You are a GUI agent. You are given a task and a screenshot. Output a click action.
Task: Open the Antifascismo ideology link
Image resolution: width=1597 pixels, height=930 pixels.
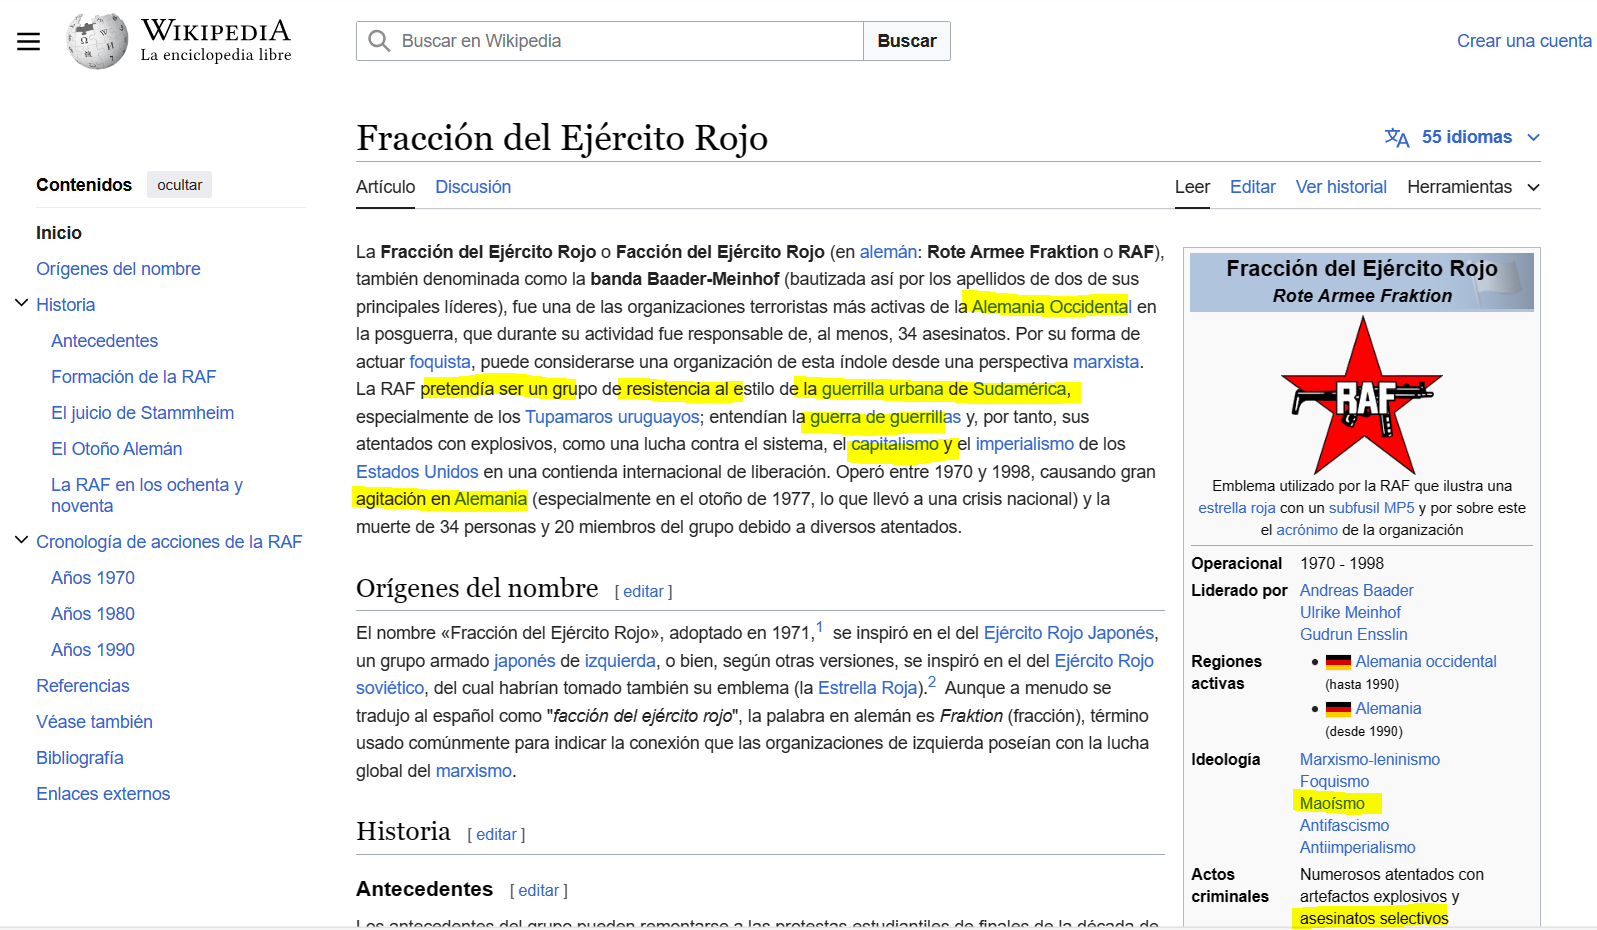[1344, 826]
